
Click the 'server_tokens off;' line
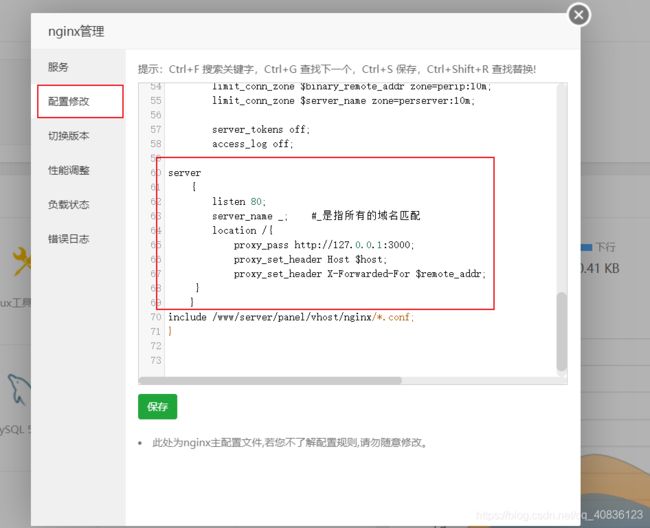261,129
